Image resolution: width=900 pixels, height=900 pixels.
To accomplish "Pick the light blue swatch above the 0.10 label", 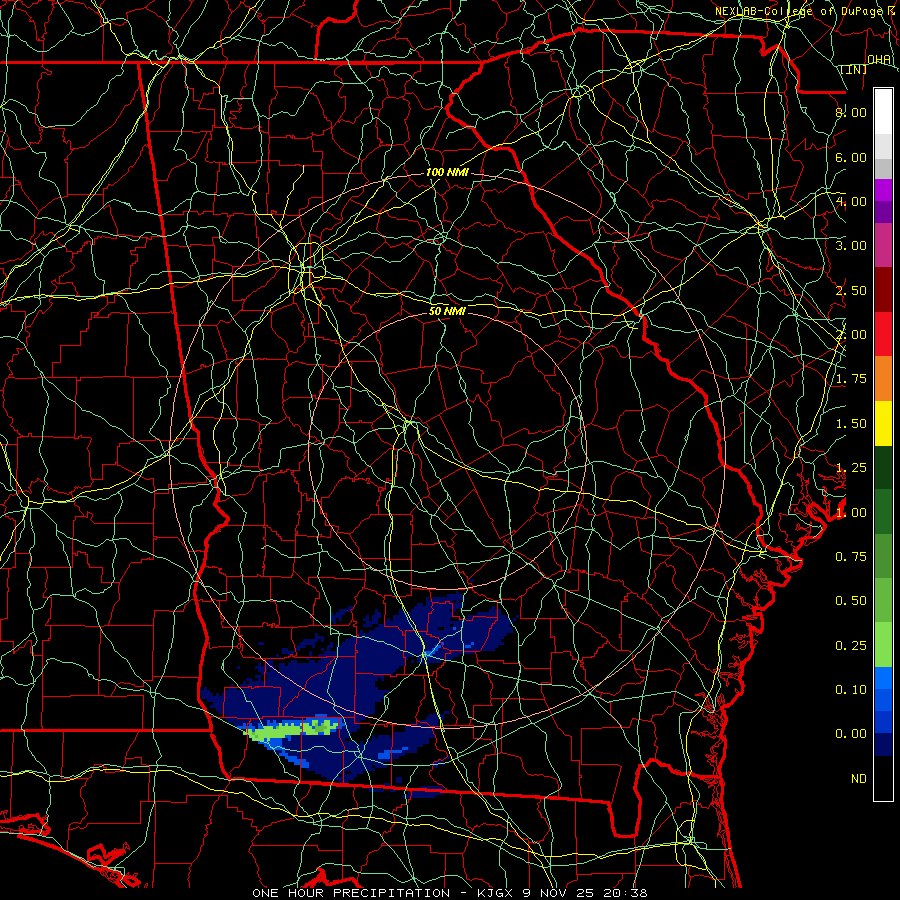I will tap(883, 678).
